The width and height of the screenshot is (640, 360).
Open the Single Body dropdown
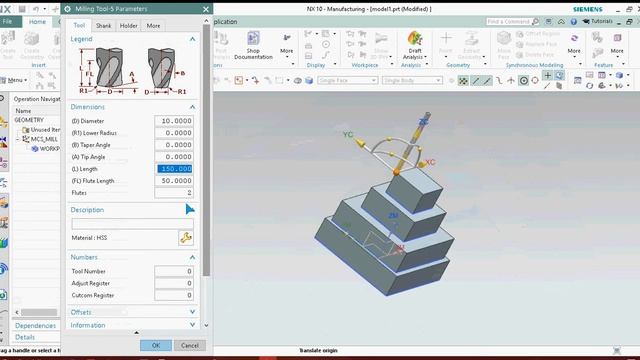(412, 81)
